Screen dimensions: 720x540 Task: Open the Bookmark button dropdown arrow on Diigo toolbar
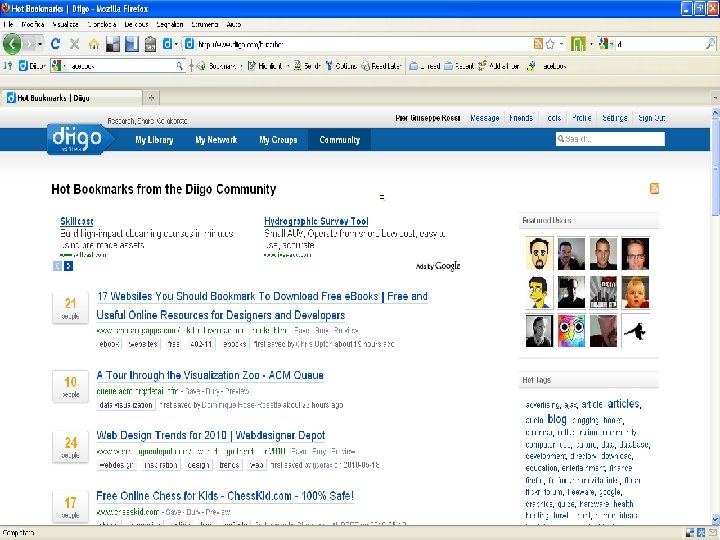pos(241,66)
